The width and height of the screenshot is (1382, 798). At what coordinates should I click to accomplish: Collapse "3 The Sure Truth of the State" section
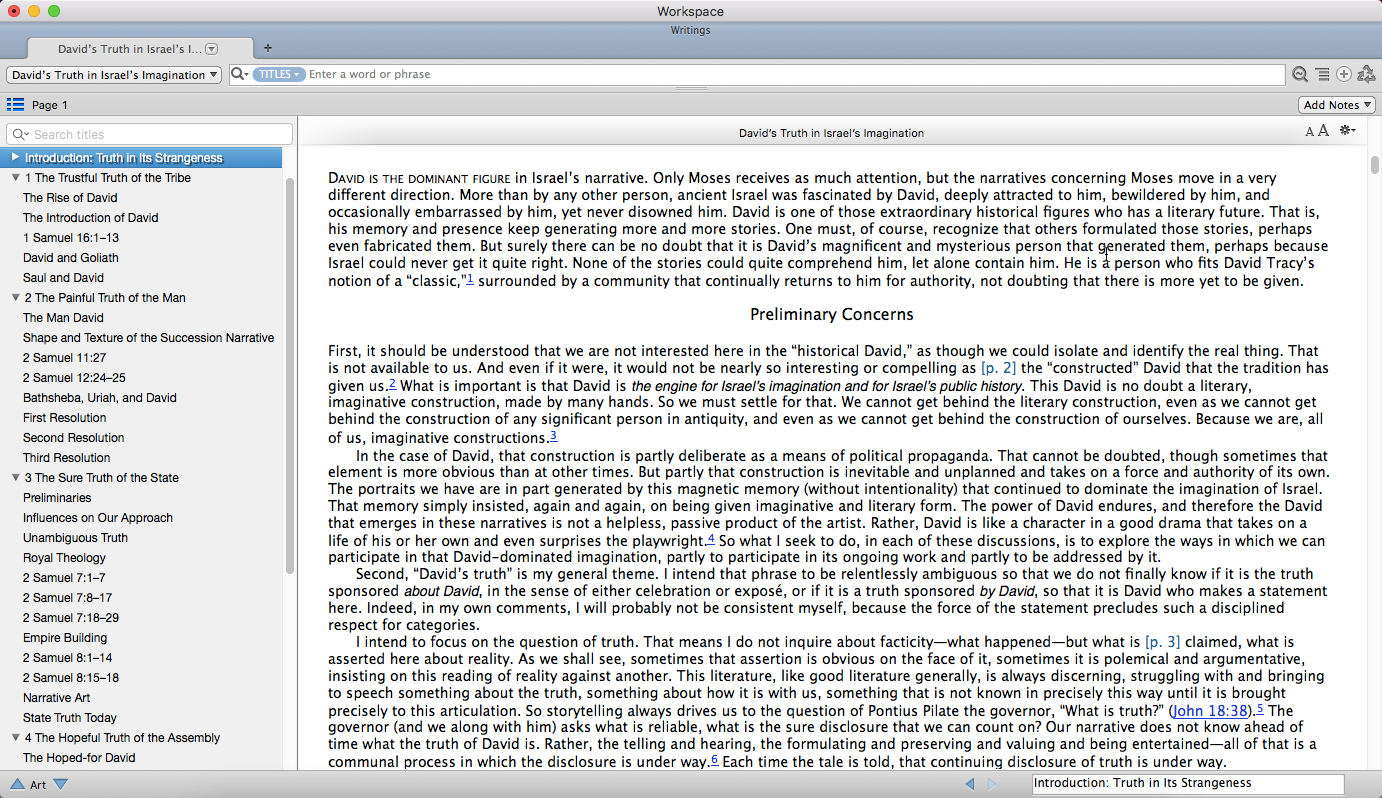16,478
